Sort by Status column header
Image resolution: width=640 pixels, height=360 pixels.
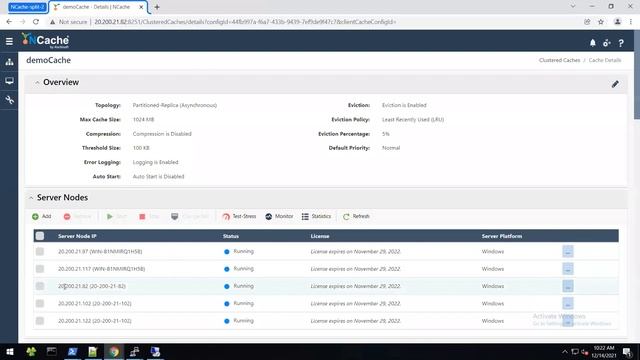coord(231,236)
